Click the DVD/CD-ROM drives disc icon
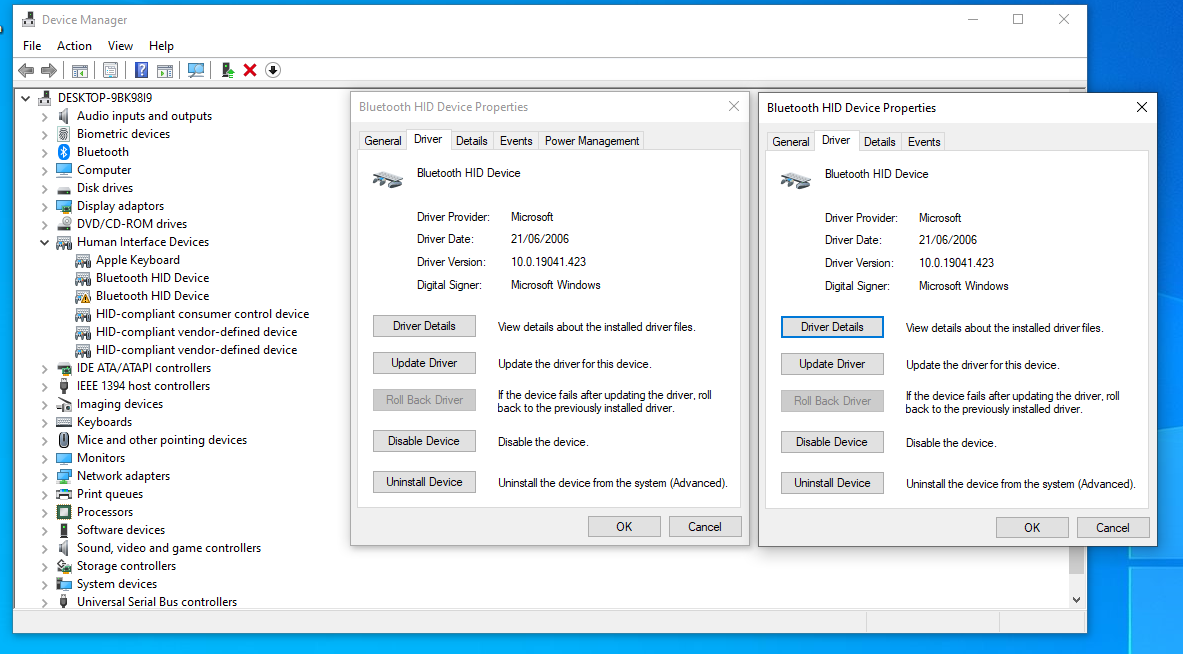Viewport: 1183px width, 654px height. (64, 224)
